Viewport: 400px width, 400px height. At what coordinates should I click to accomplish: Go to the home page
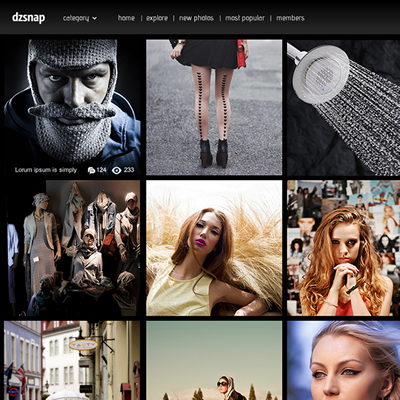click(x=126, y=18)
